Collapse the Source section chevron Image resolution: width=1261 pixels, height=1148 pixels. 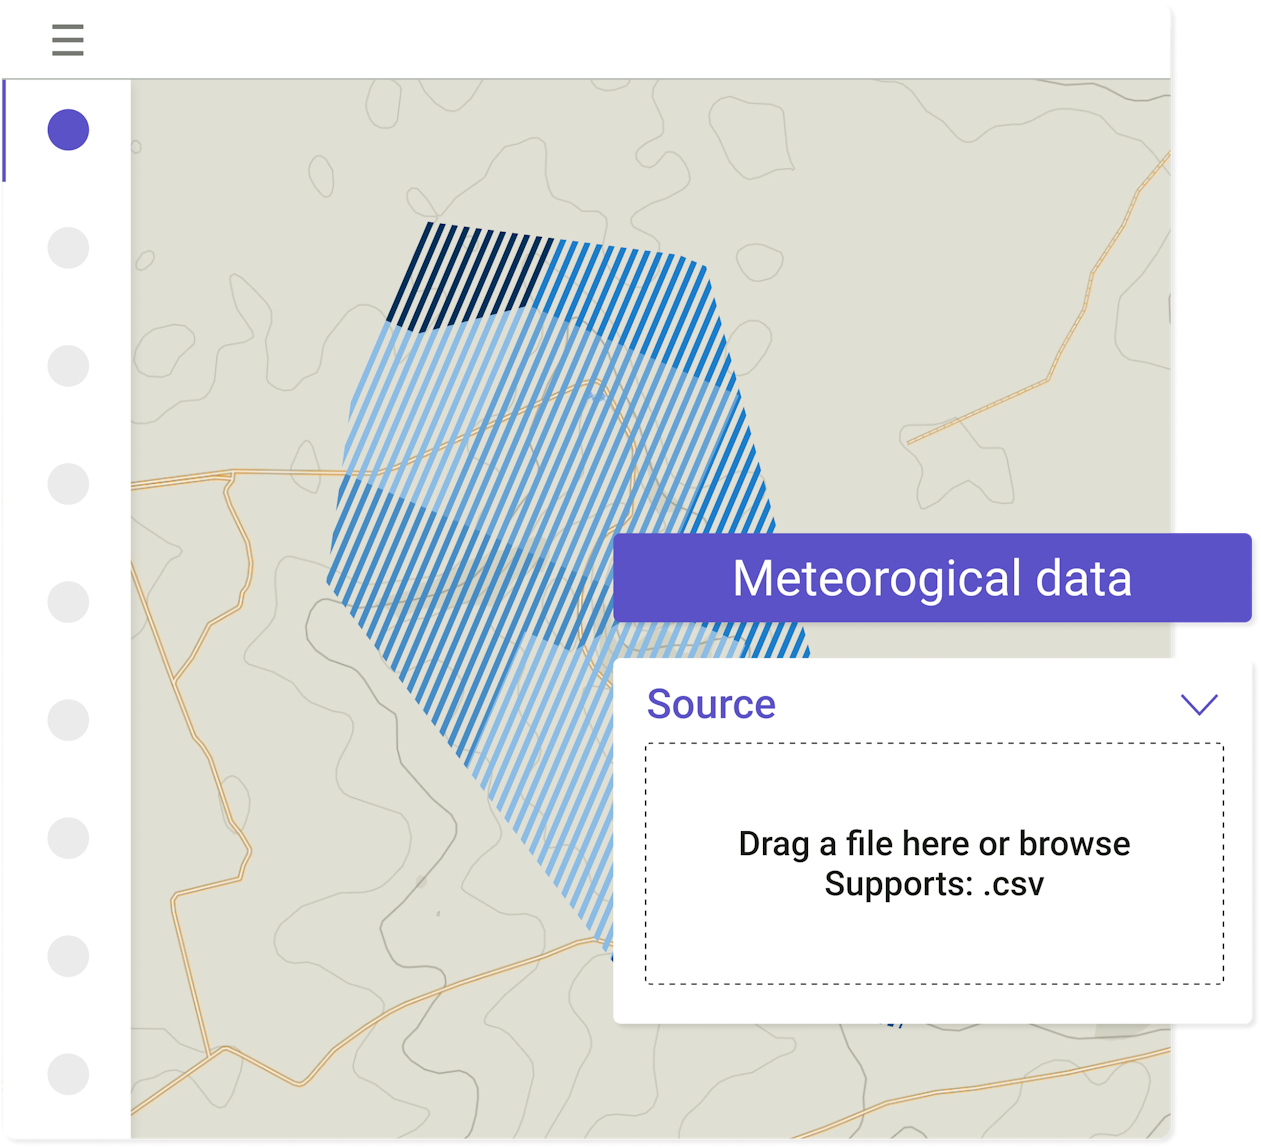(1199, 704)
